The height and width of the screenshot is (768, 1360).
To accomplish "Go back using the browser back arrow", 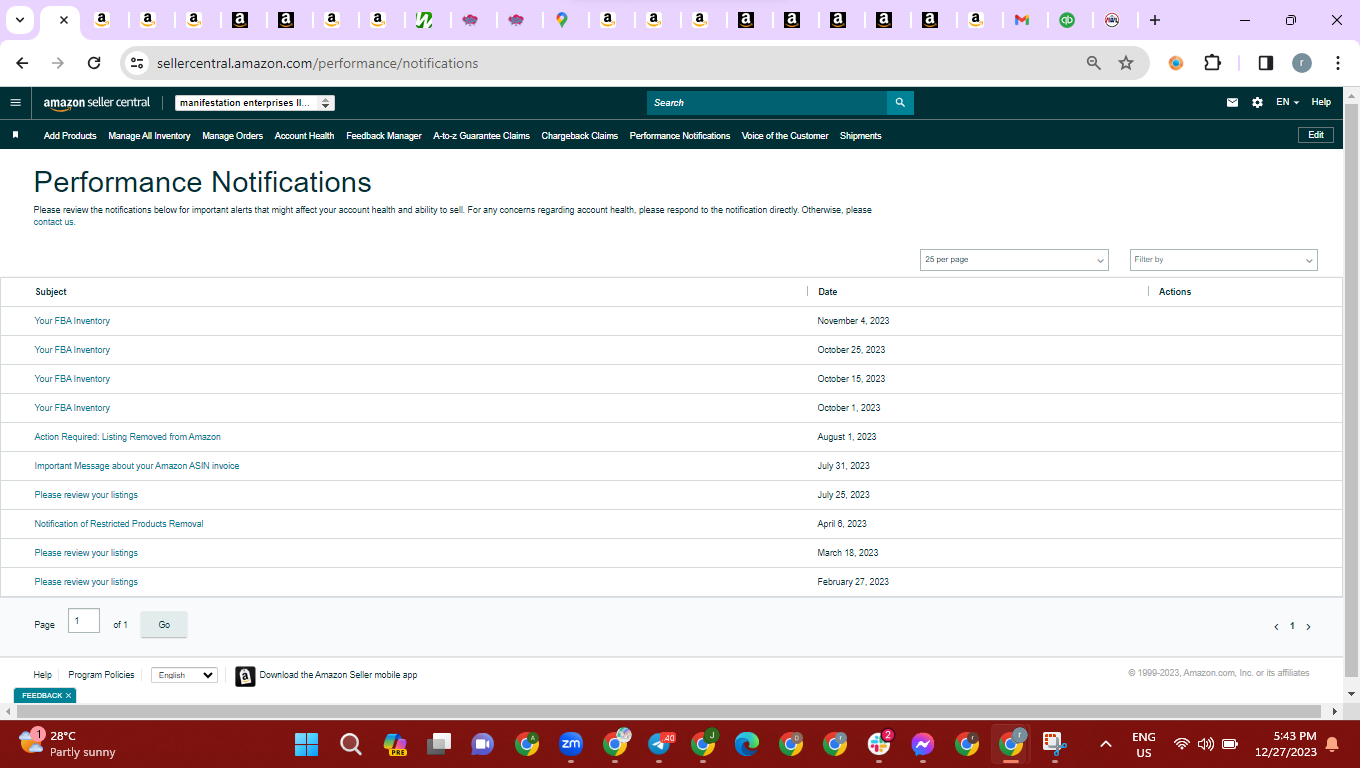I will (22, 63).
